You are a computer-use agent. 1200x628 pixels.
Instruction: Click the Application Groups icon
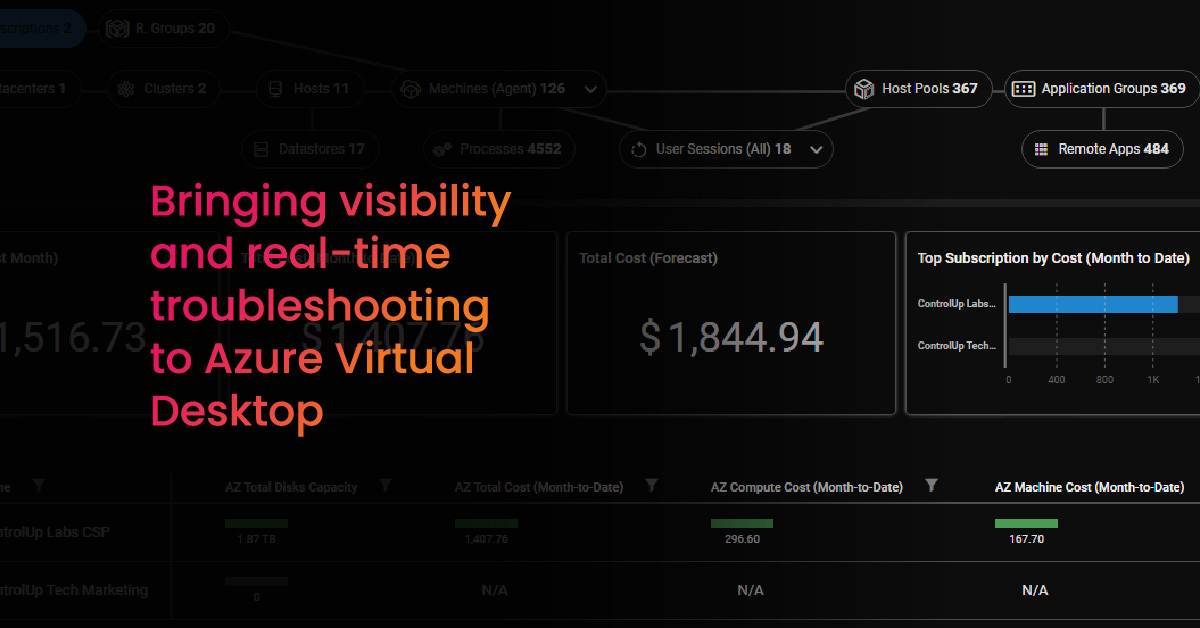coord(1023,89)
